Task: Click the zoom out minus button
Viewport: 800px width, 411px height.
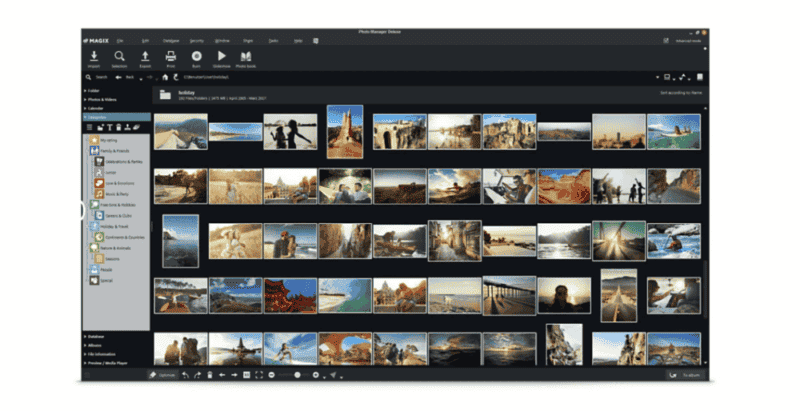Action: pyautogui.click(x=271, y=375)
